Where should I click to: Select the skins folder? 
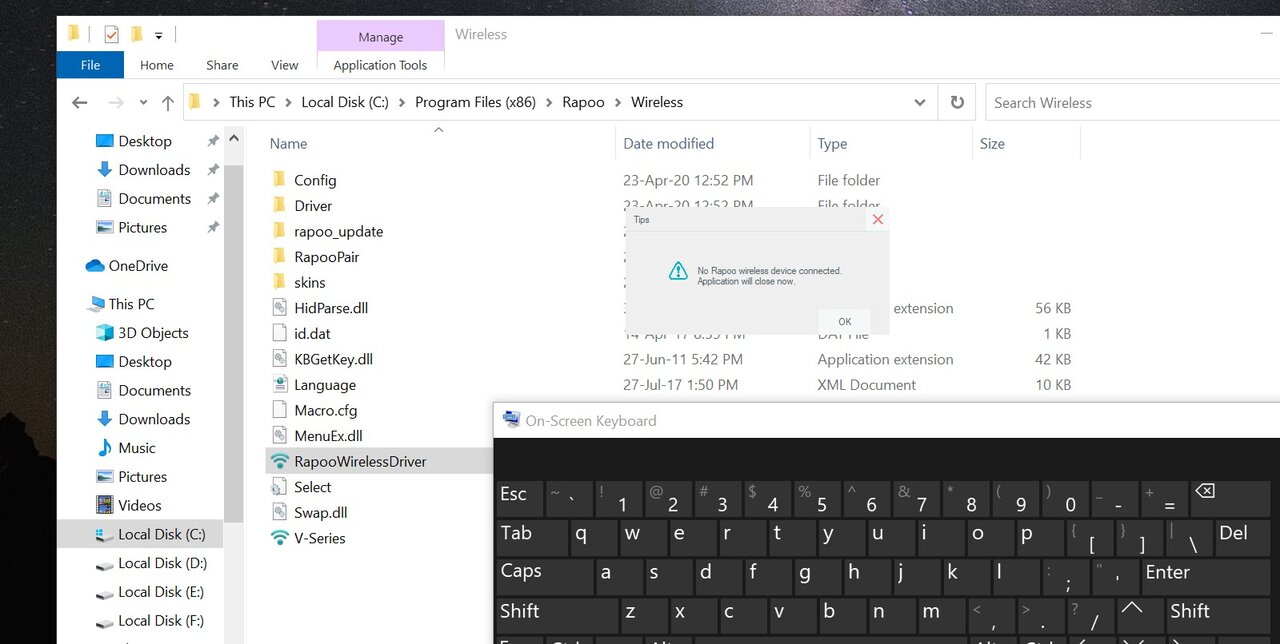[310, 283]
